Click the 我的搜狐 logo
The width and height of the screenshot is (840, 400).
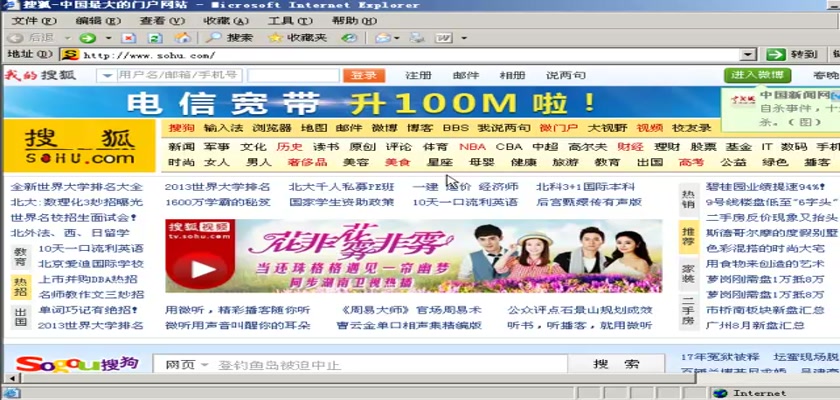pos(40,75)
